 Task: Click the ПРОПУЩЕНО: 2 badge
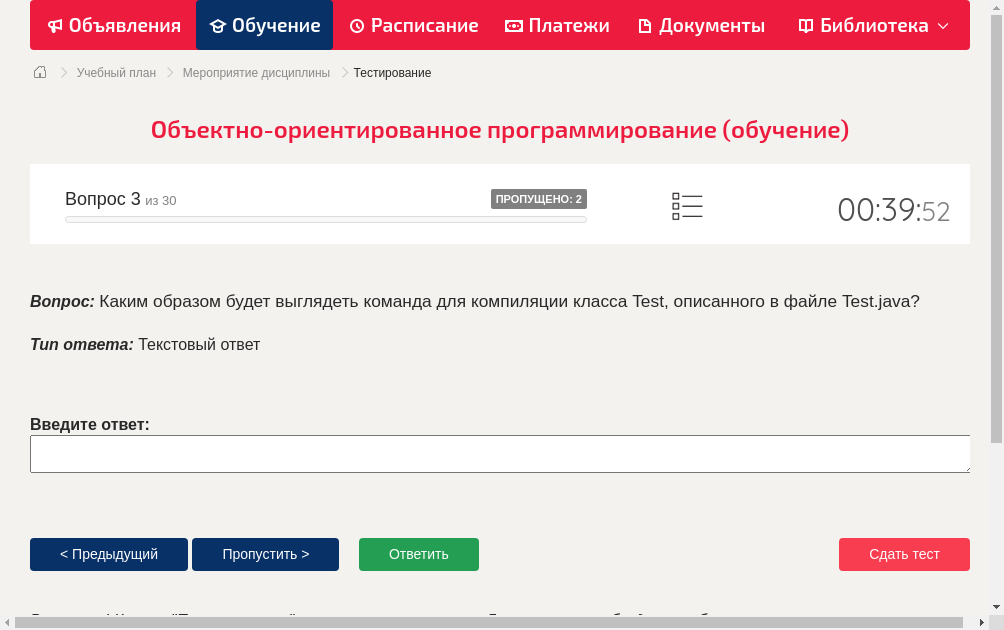(x=540, y=198)
